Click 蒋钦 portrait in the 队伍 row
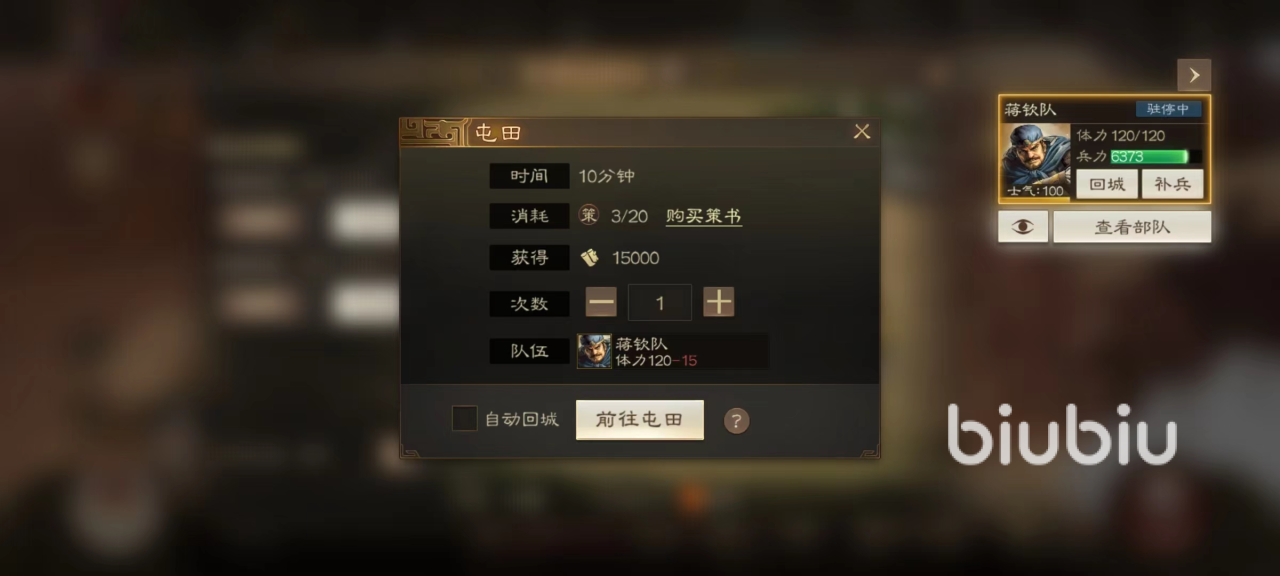1280x576 pixels. click(594, 351)
